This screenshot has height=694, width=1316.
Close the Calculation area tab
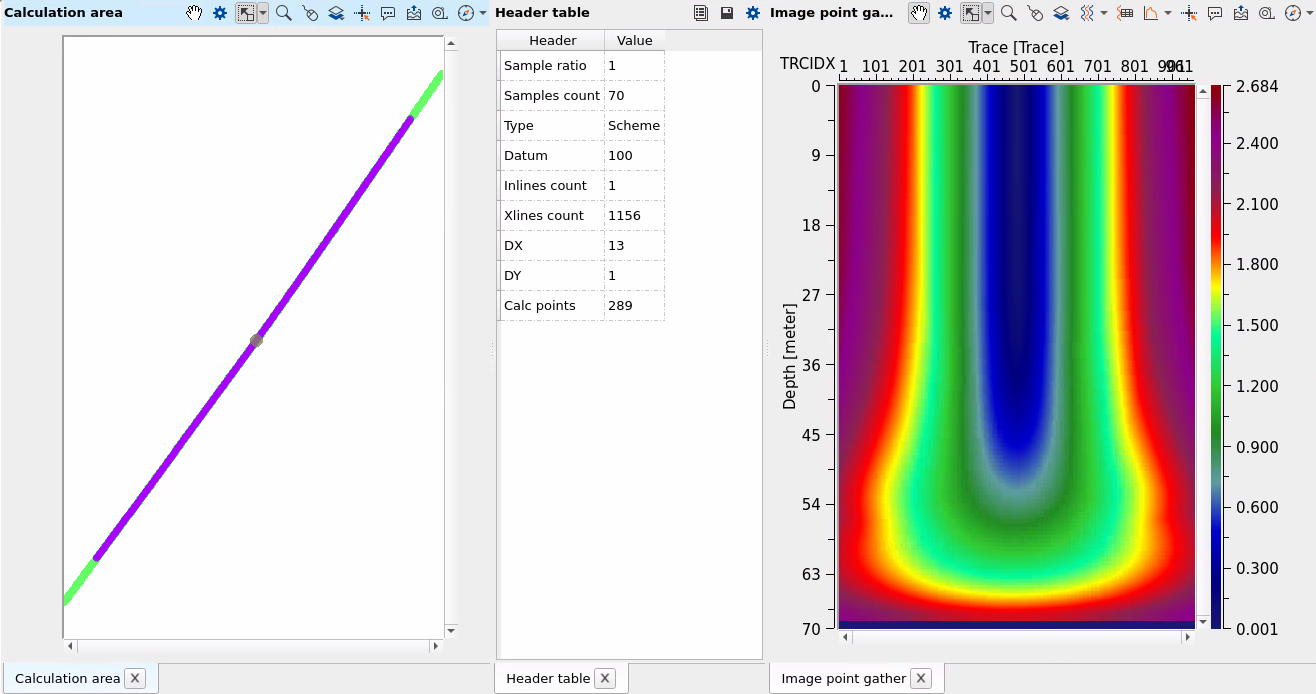pyautogui.click(x=136, y=678)
